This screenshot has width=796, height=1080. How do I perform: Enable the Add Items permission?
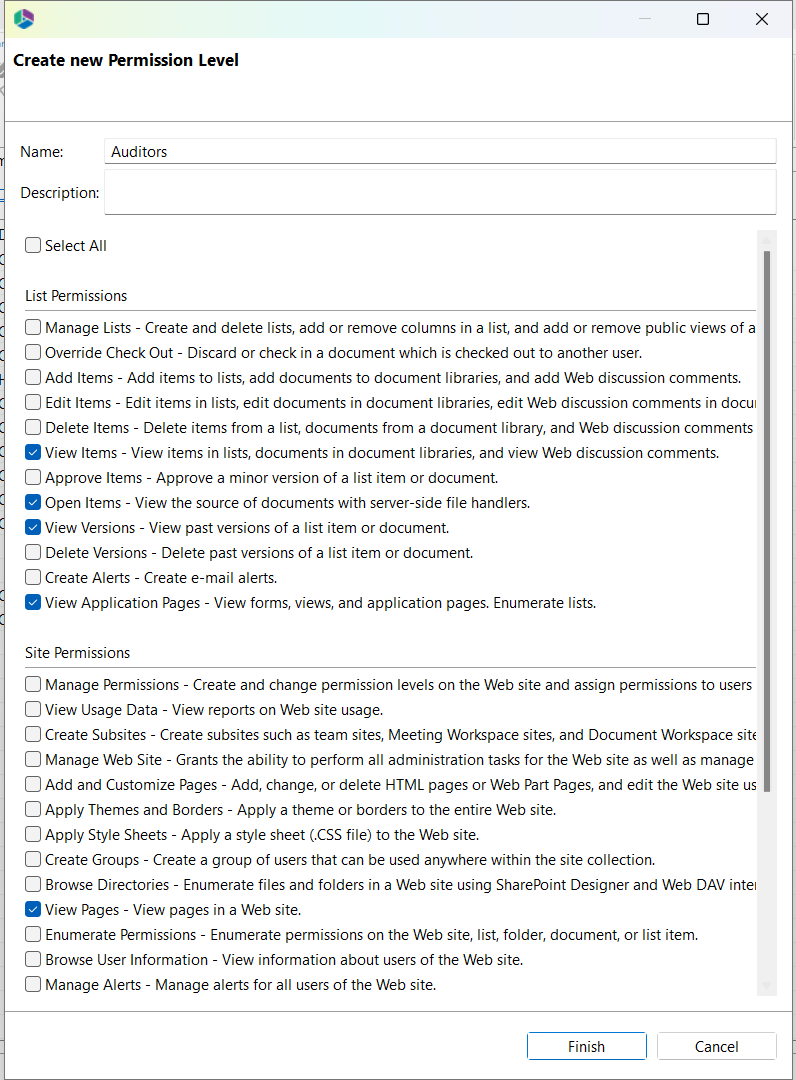click(x=34, y=378)
